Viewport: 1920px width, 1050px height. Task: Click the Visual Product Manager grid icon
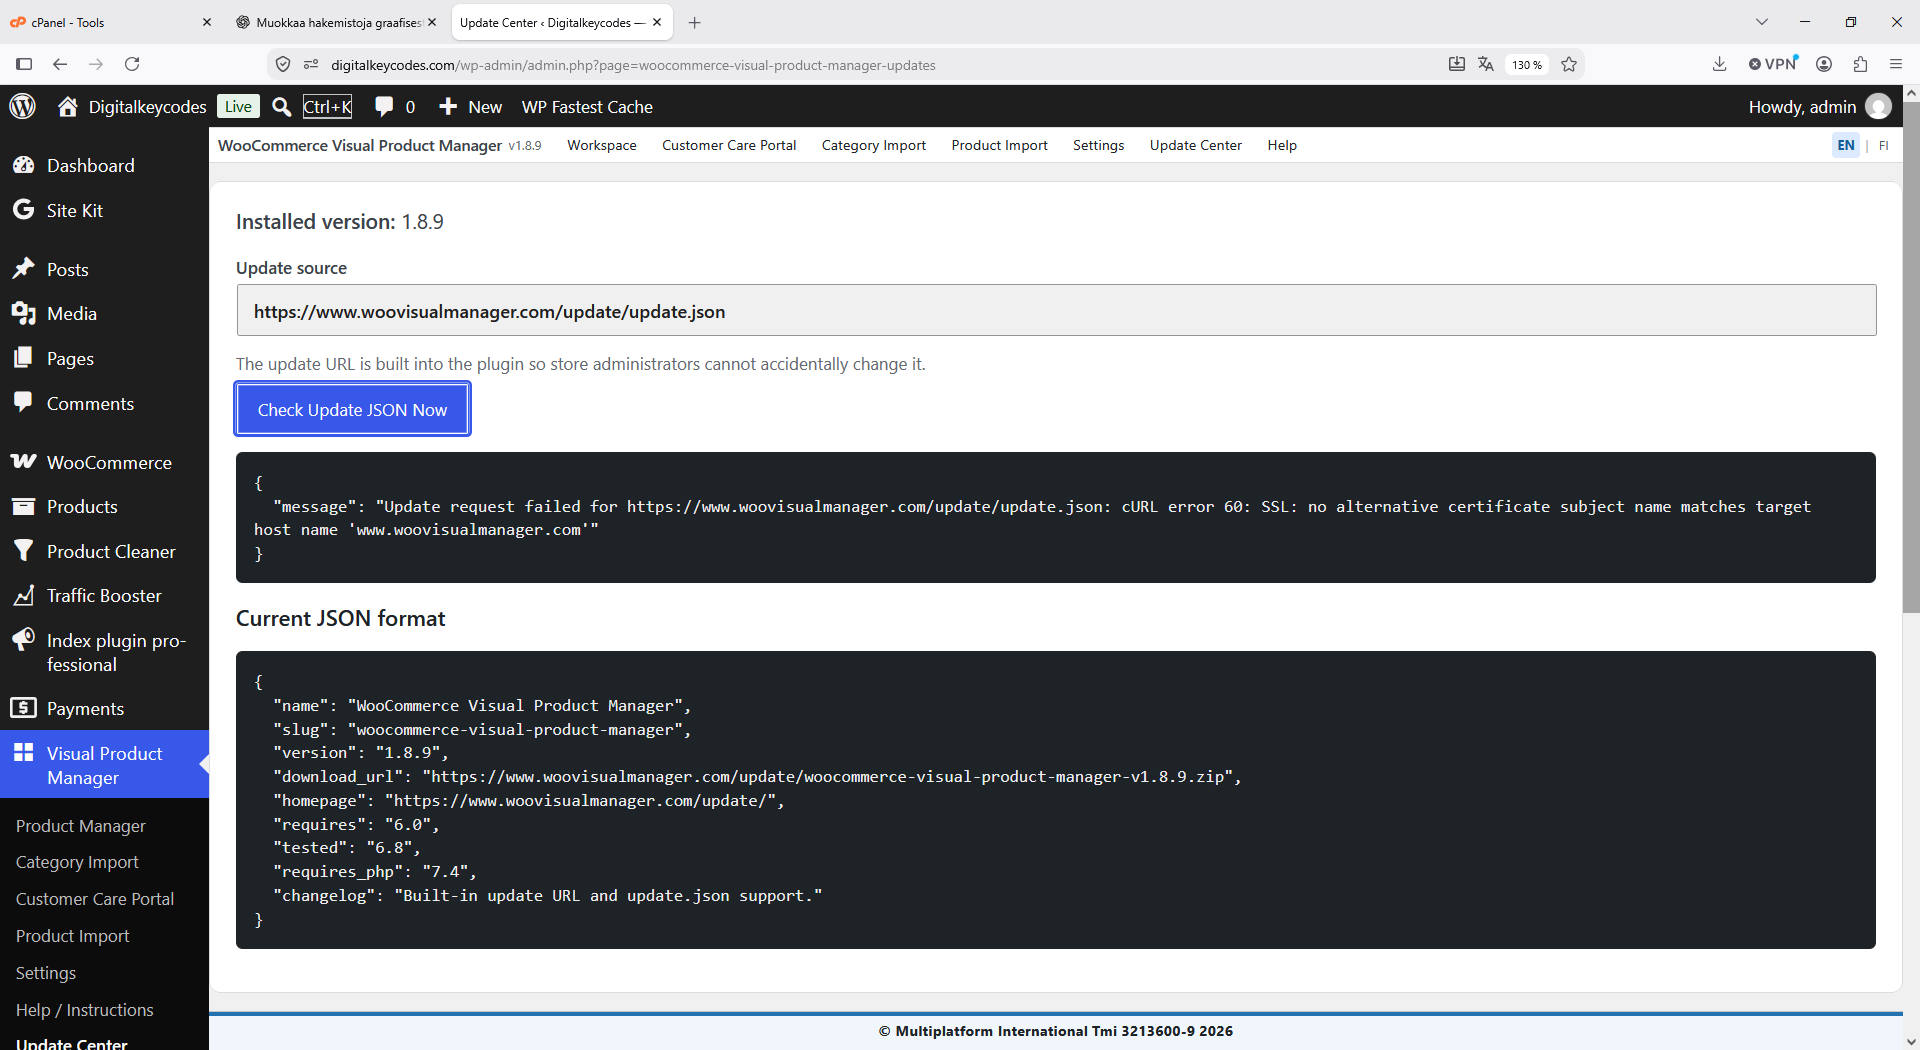(23, 752)
